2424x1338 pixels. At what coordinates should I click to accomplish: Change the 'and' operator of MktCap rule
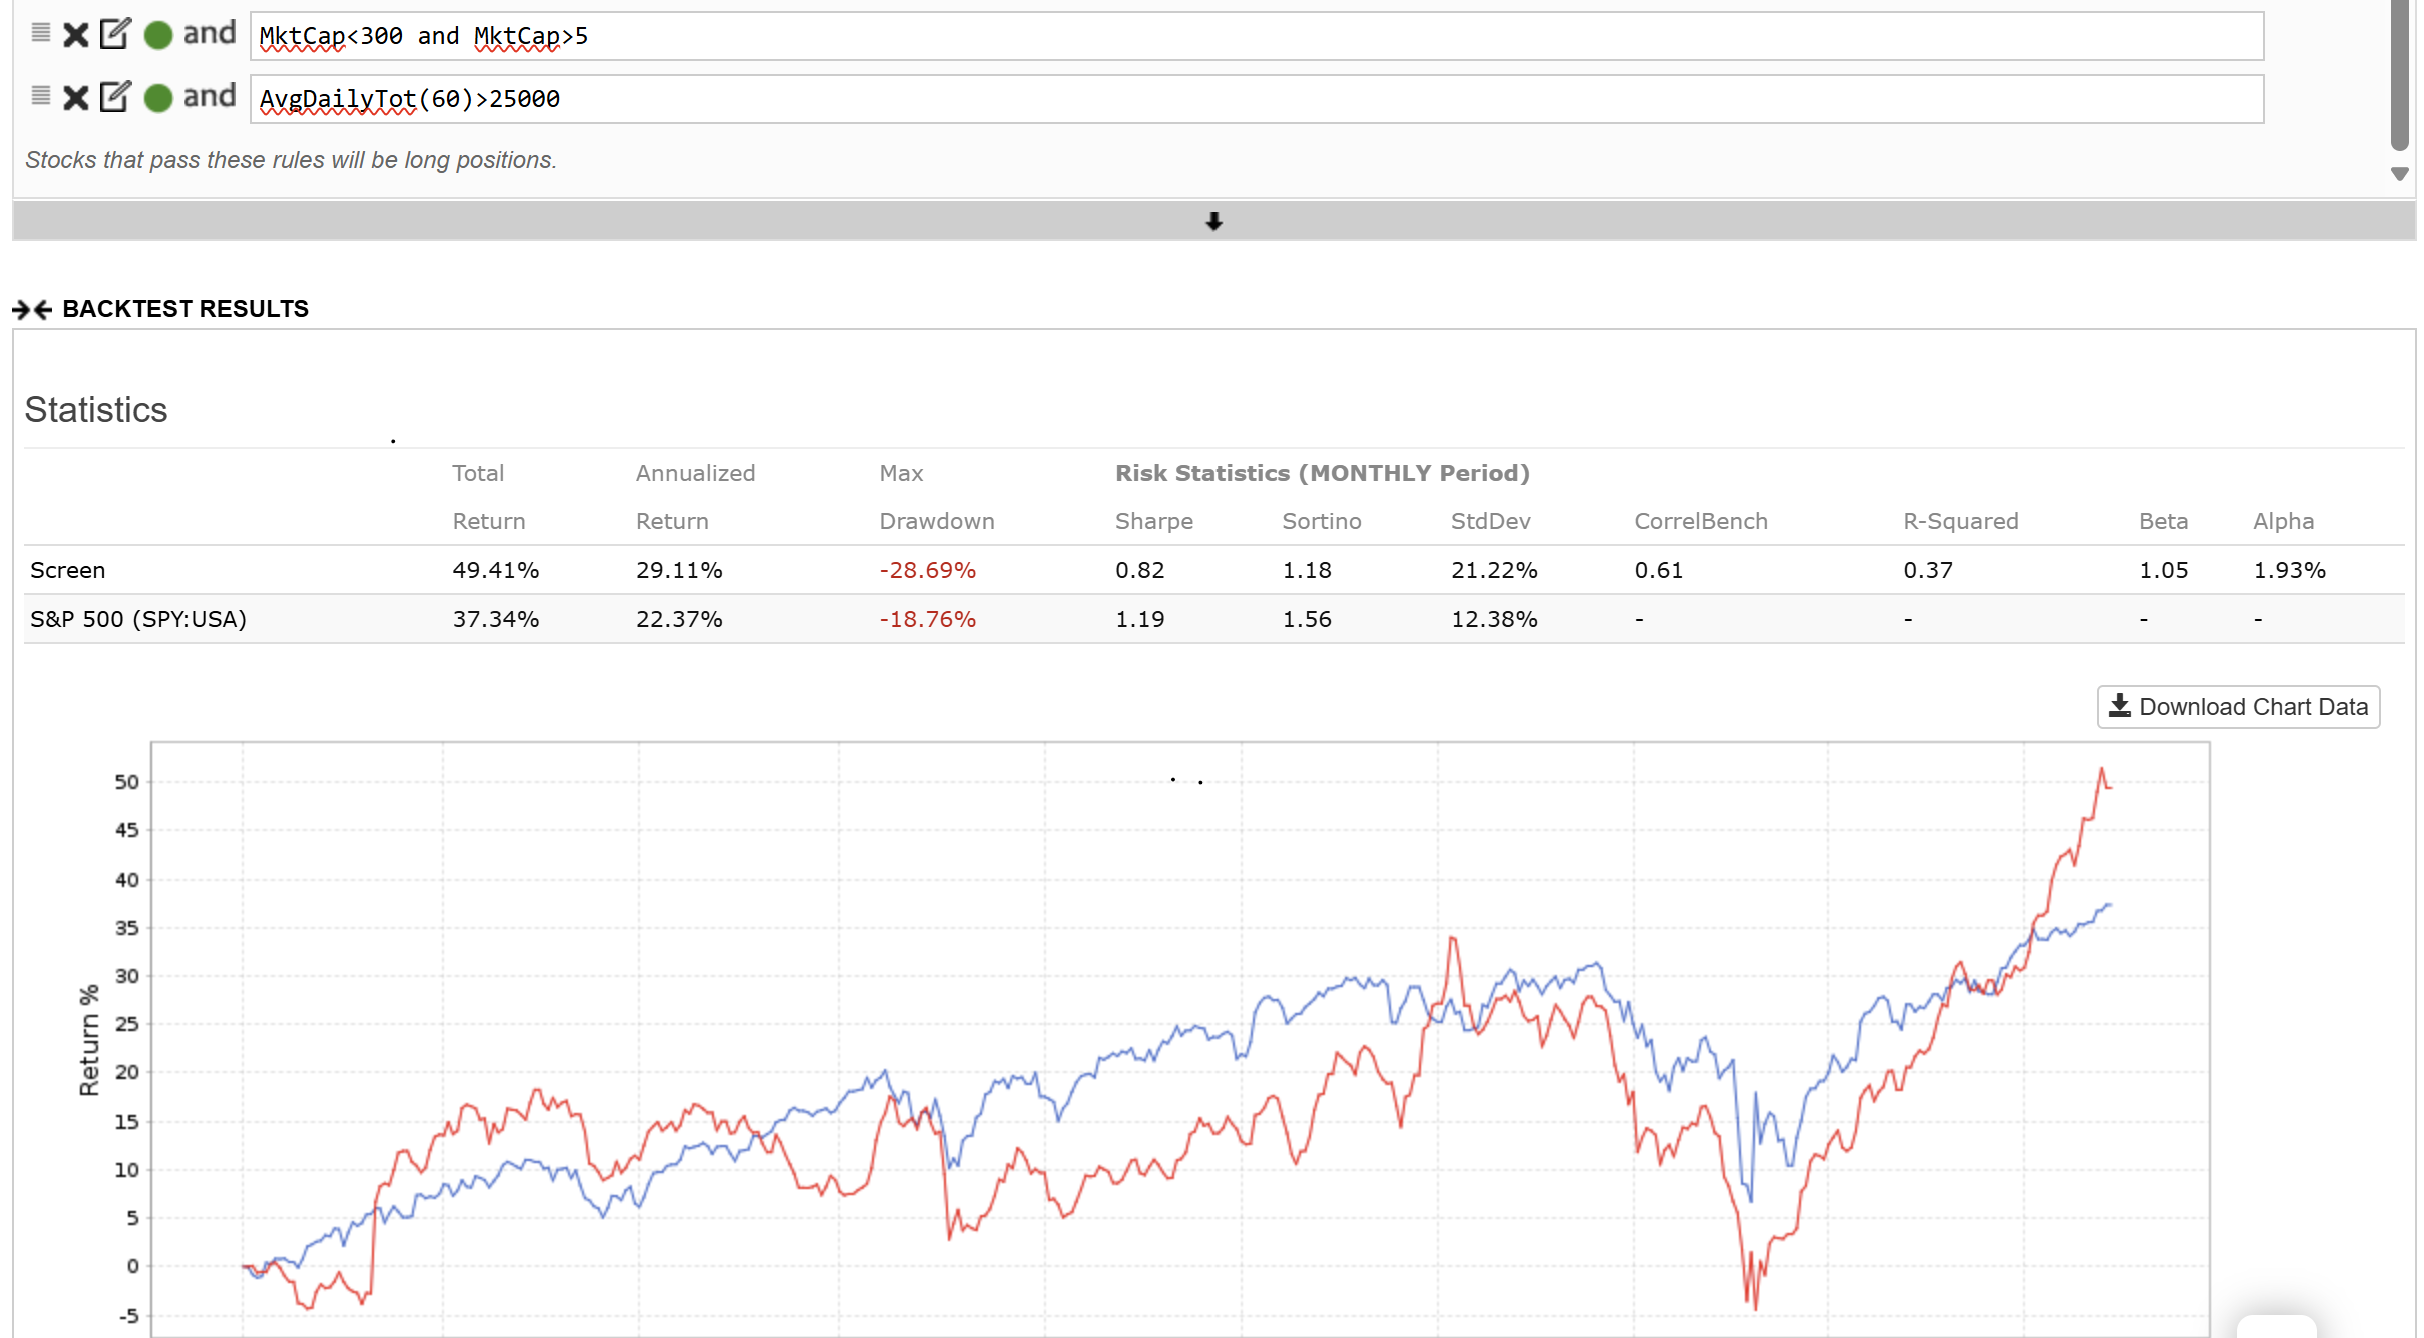point(209,34)
